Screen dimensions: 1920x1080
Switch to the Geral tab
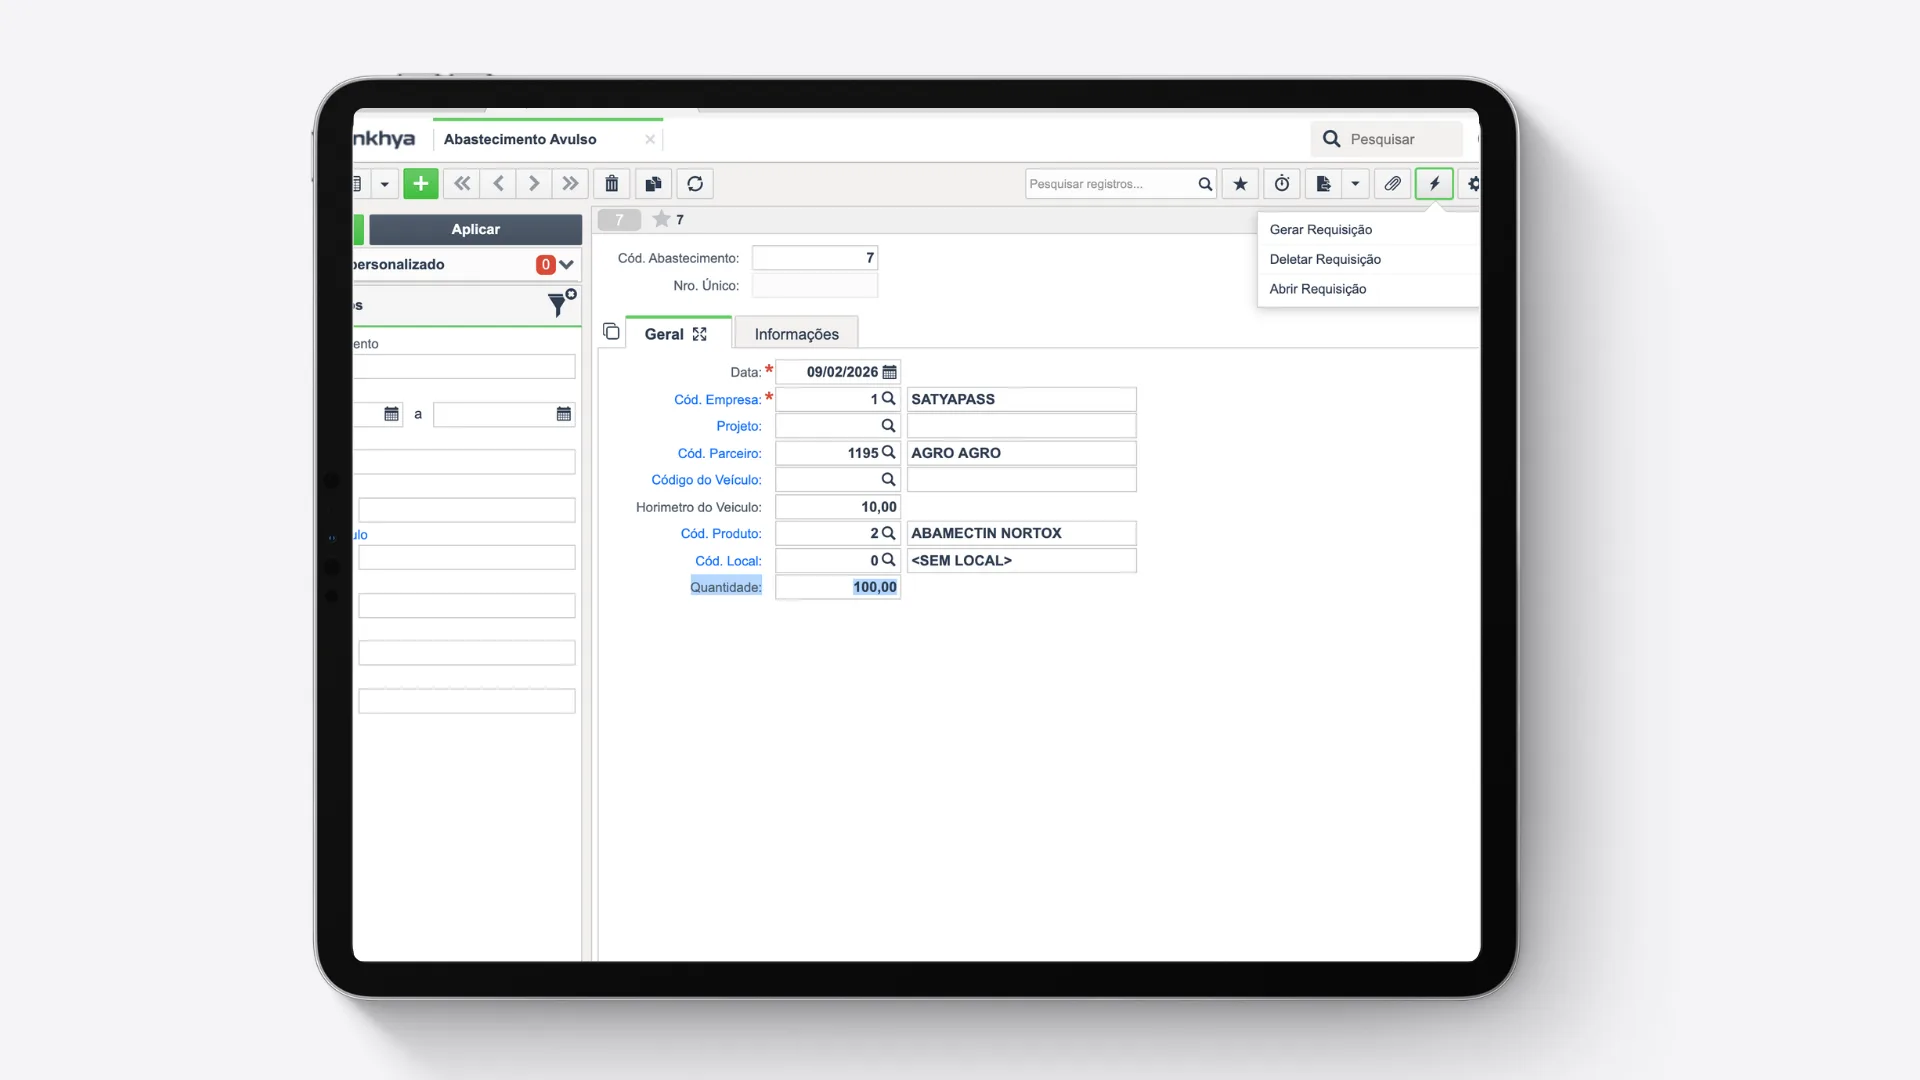[x=664, y=334]
